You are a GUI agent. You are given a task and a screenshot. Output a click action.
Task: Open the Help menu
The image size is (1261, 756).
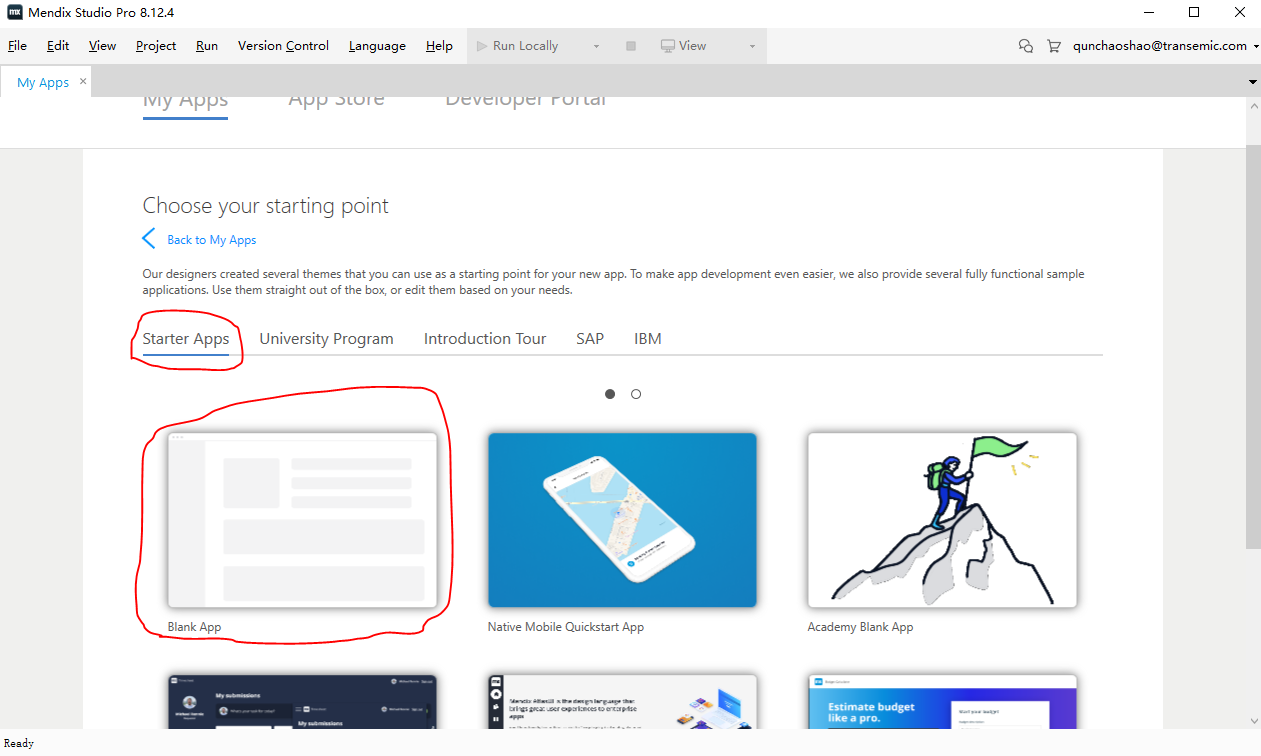click(439, 46)
